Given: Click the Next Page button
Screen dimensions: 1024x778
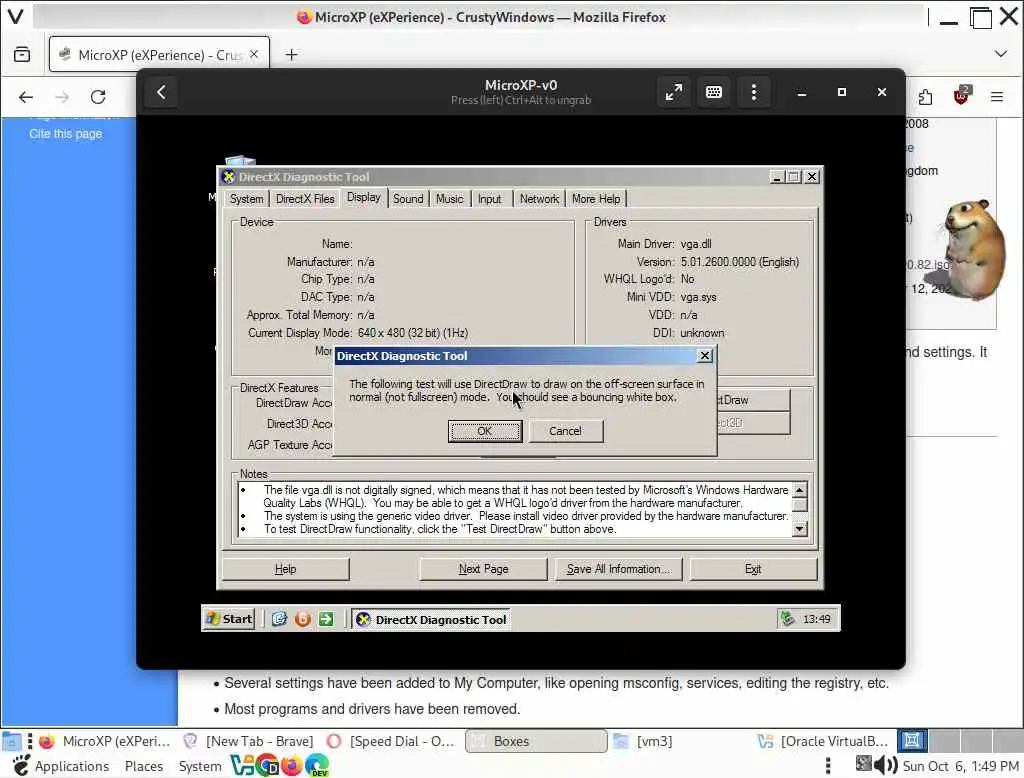Looking at the screenshot, I should tap(483, 569).
